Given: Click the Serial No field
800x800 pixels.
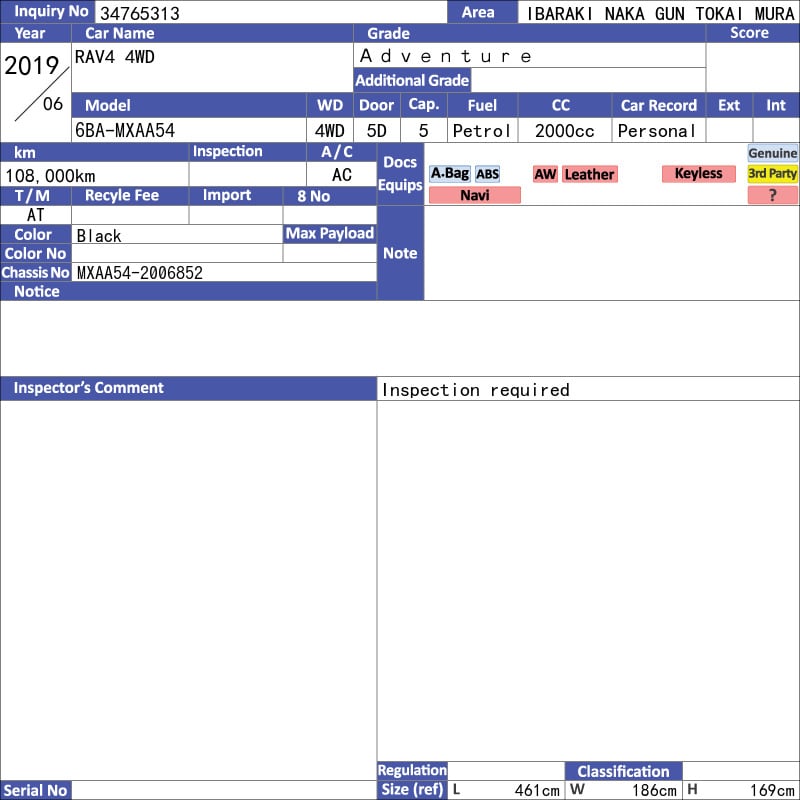Looking at the screenshot, I should [x=224, y=790].
